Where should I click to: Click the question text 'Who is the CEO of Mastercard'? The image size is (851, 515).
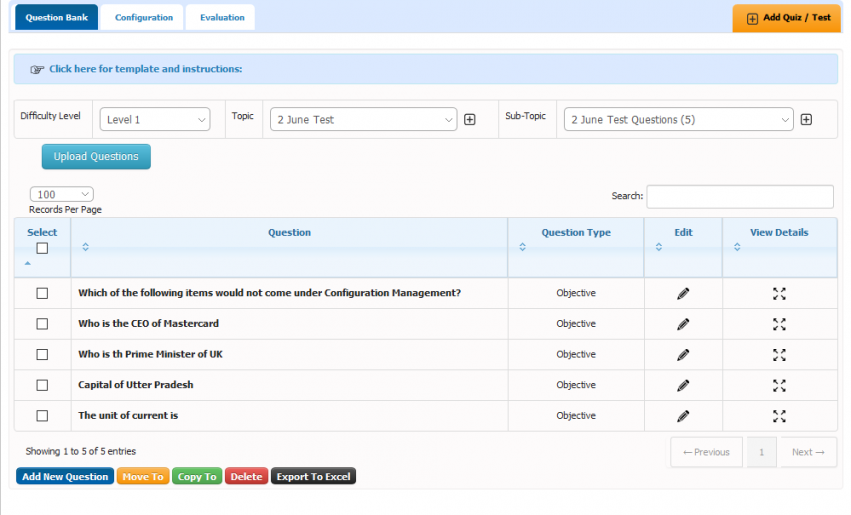[x=148, y=323]
